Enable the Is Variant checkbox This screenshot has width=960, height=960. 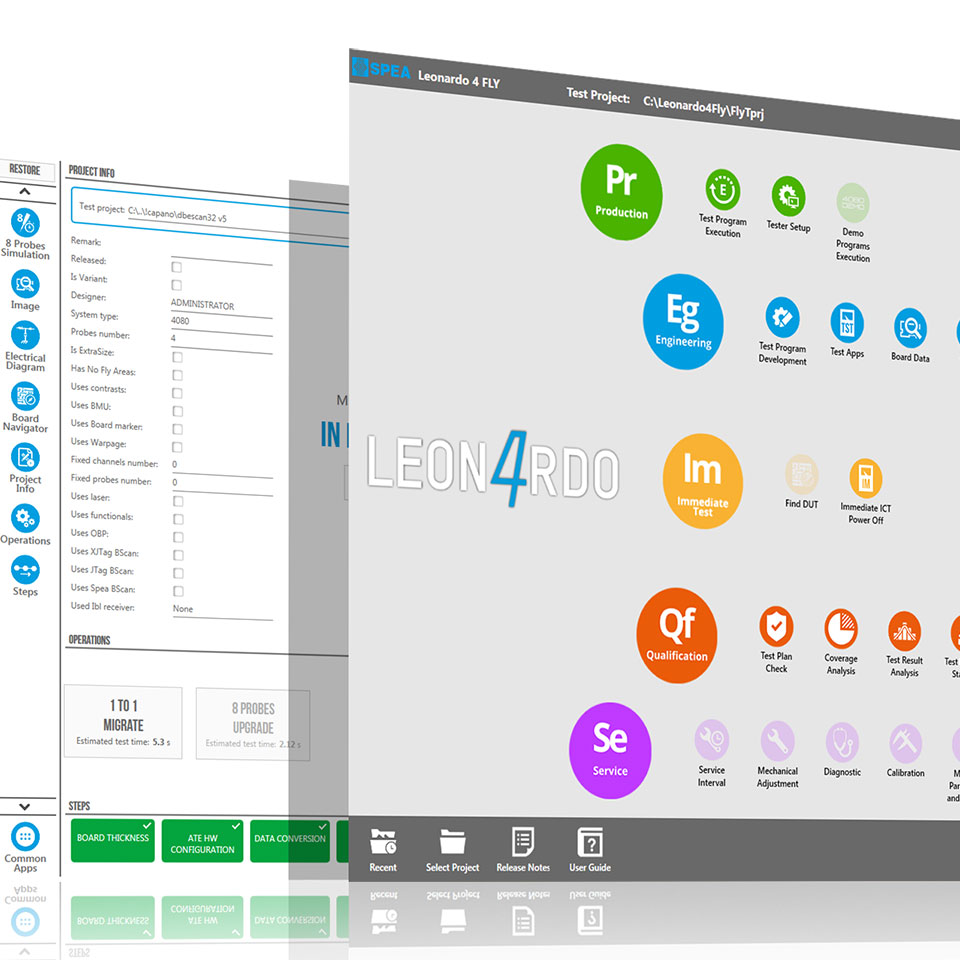[177, 285]
